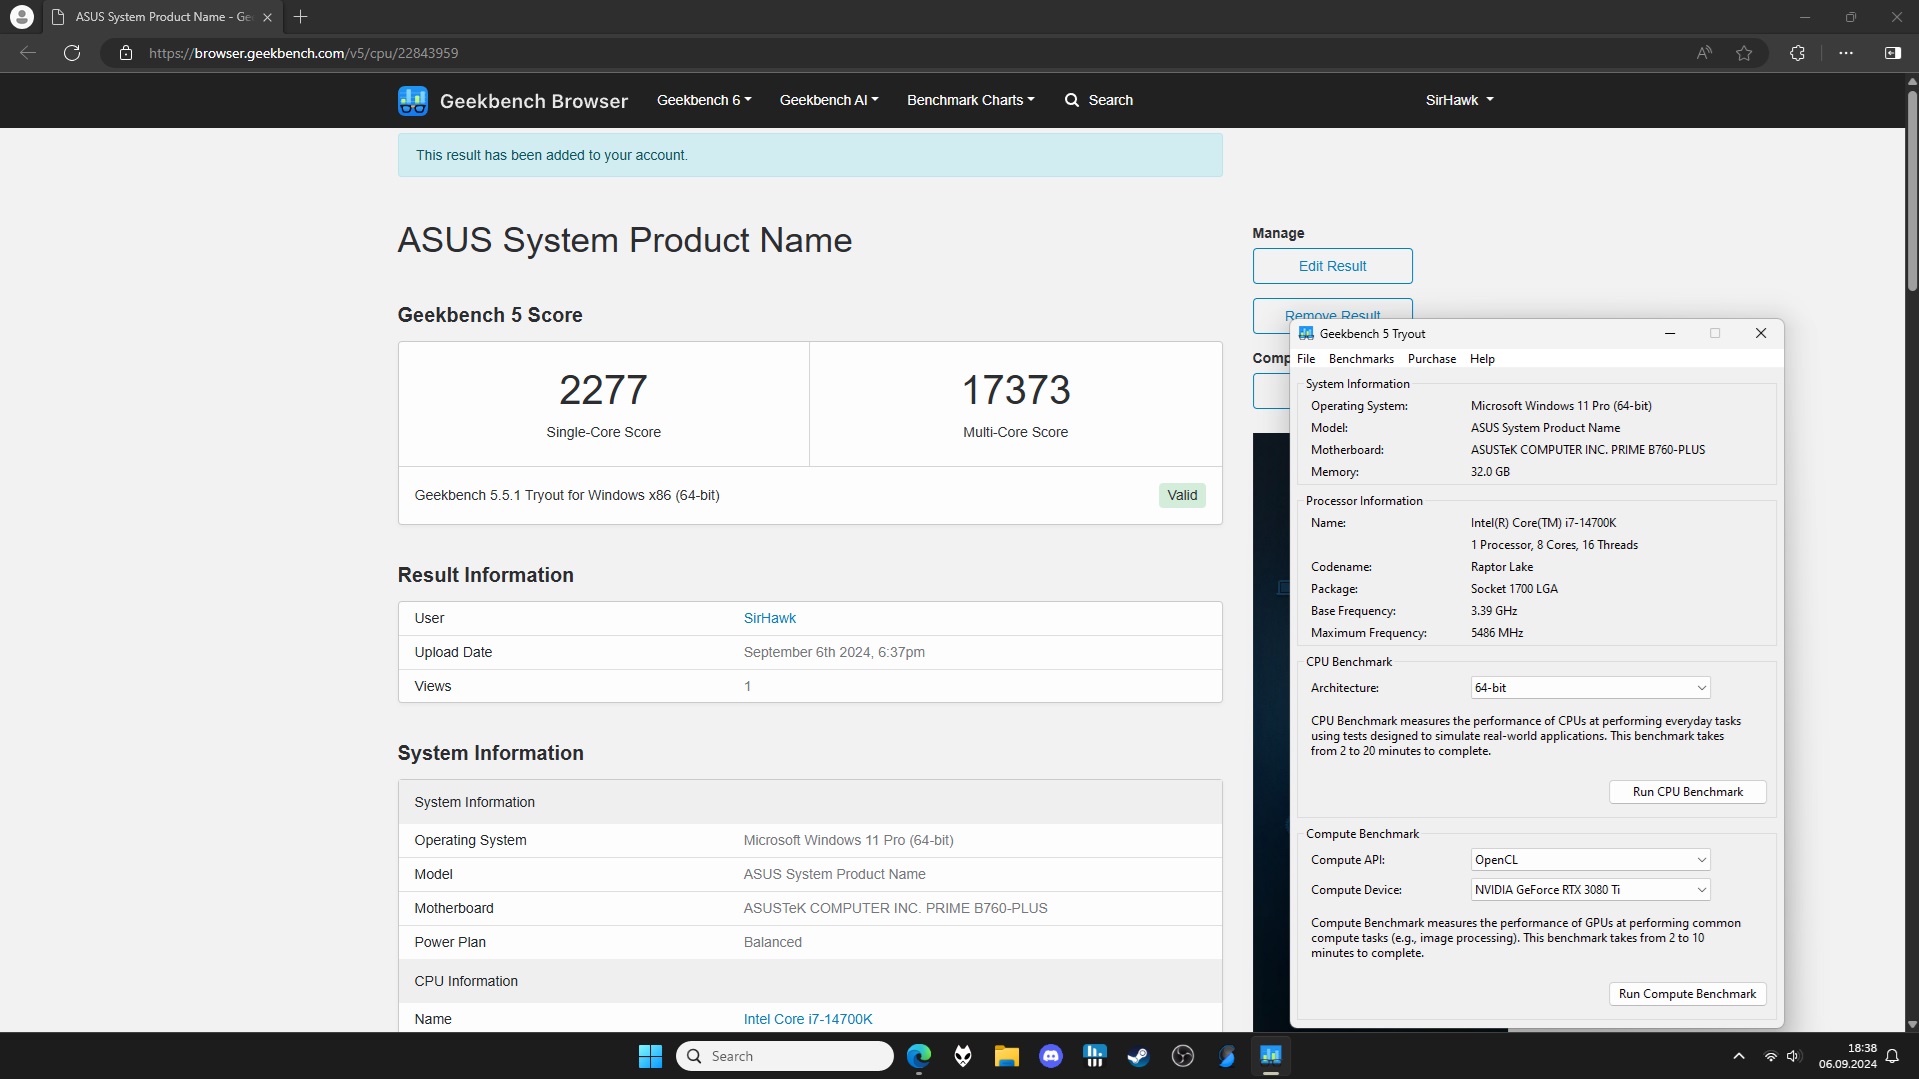The height and width of the screenshot is (1079, 1919).
Task: Open the Help menu in Geekbench Tryout
Action: pos(1482,359)
